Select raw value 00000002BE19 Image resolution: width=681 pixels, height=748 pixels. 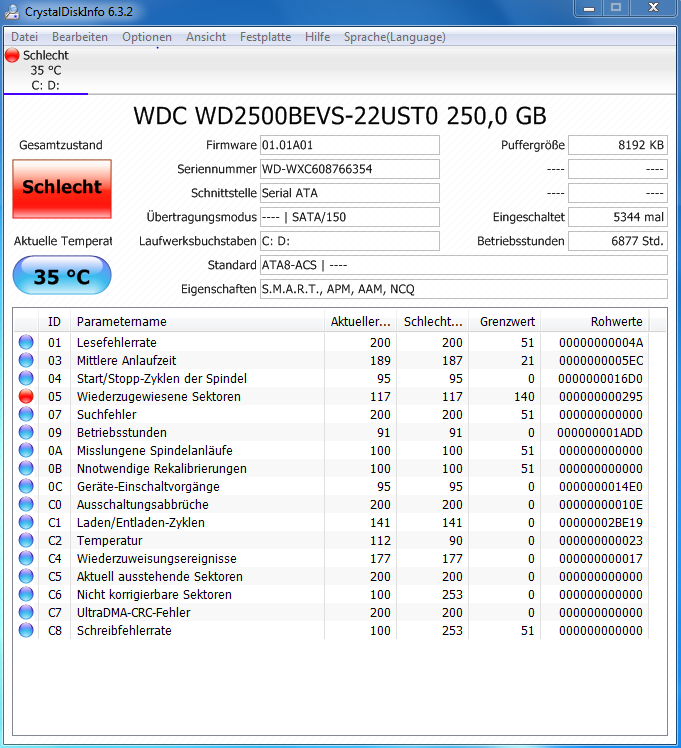click(600, 522)
